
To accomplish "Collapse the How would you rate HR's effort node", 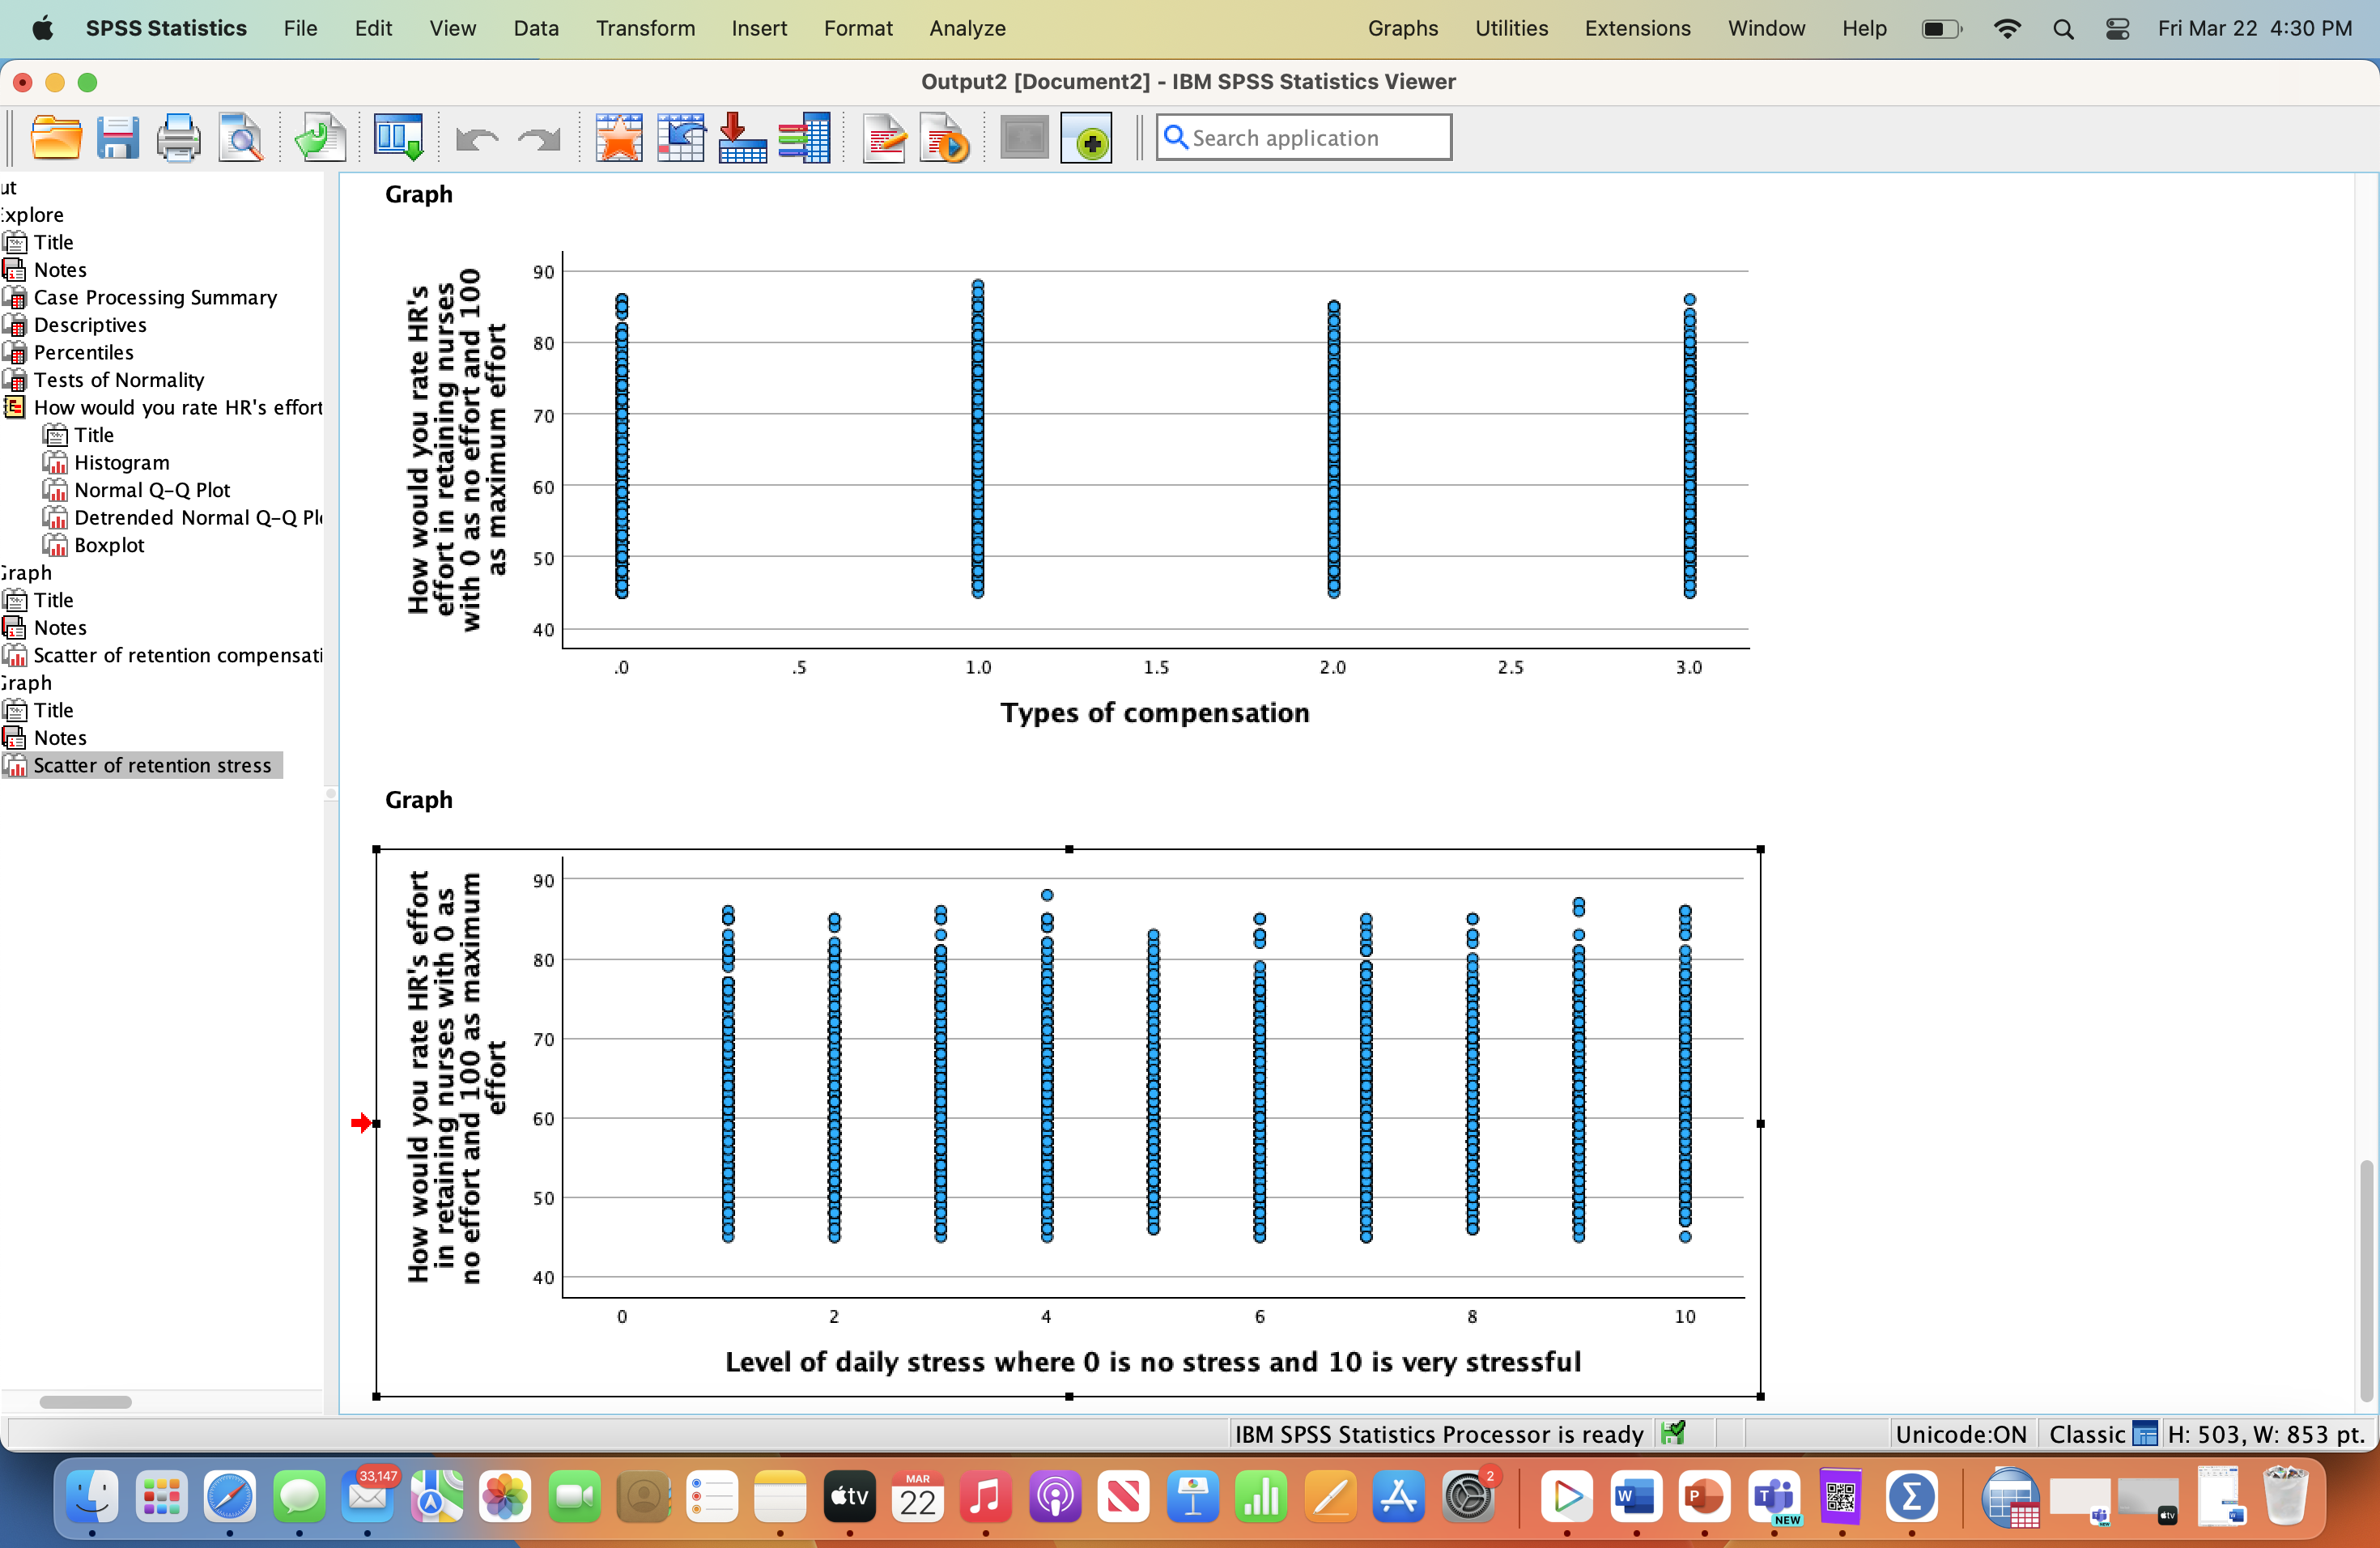I will pos(15,407).
